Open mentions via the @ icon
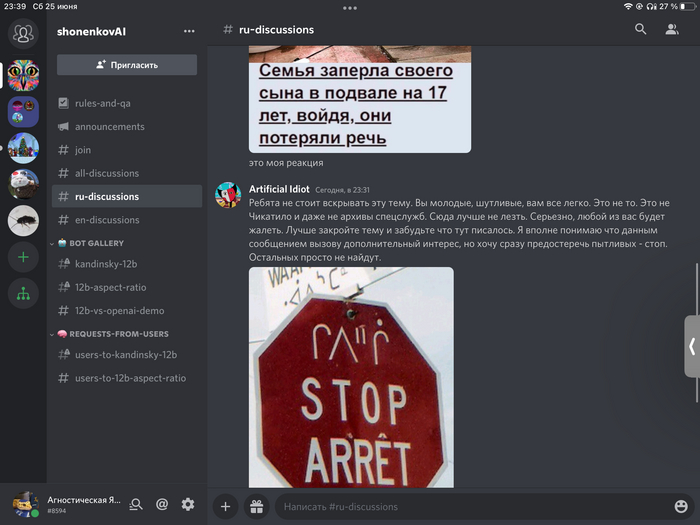Viewport: 700px width, 525px height. (x=162, y=505)
